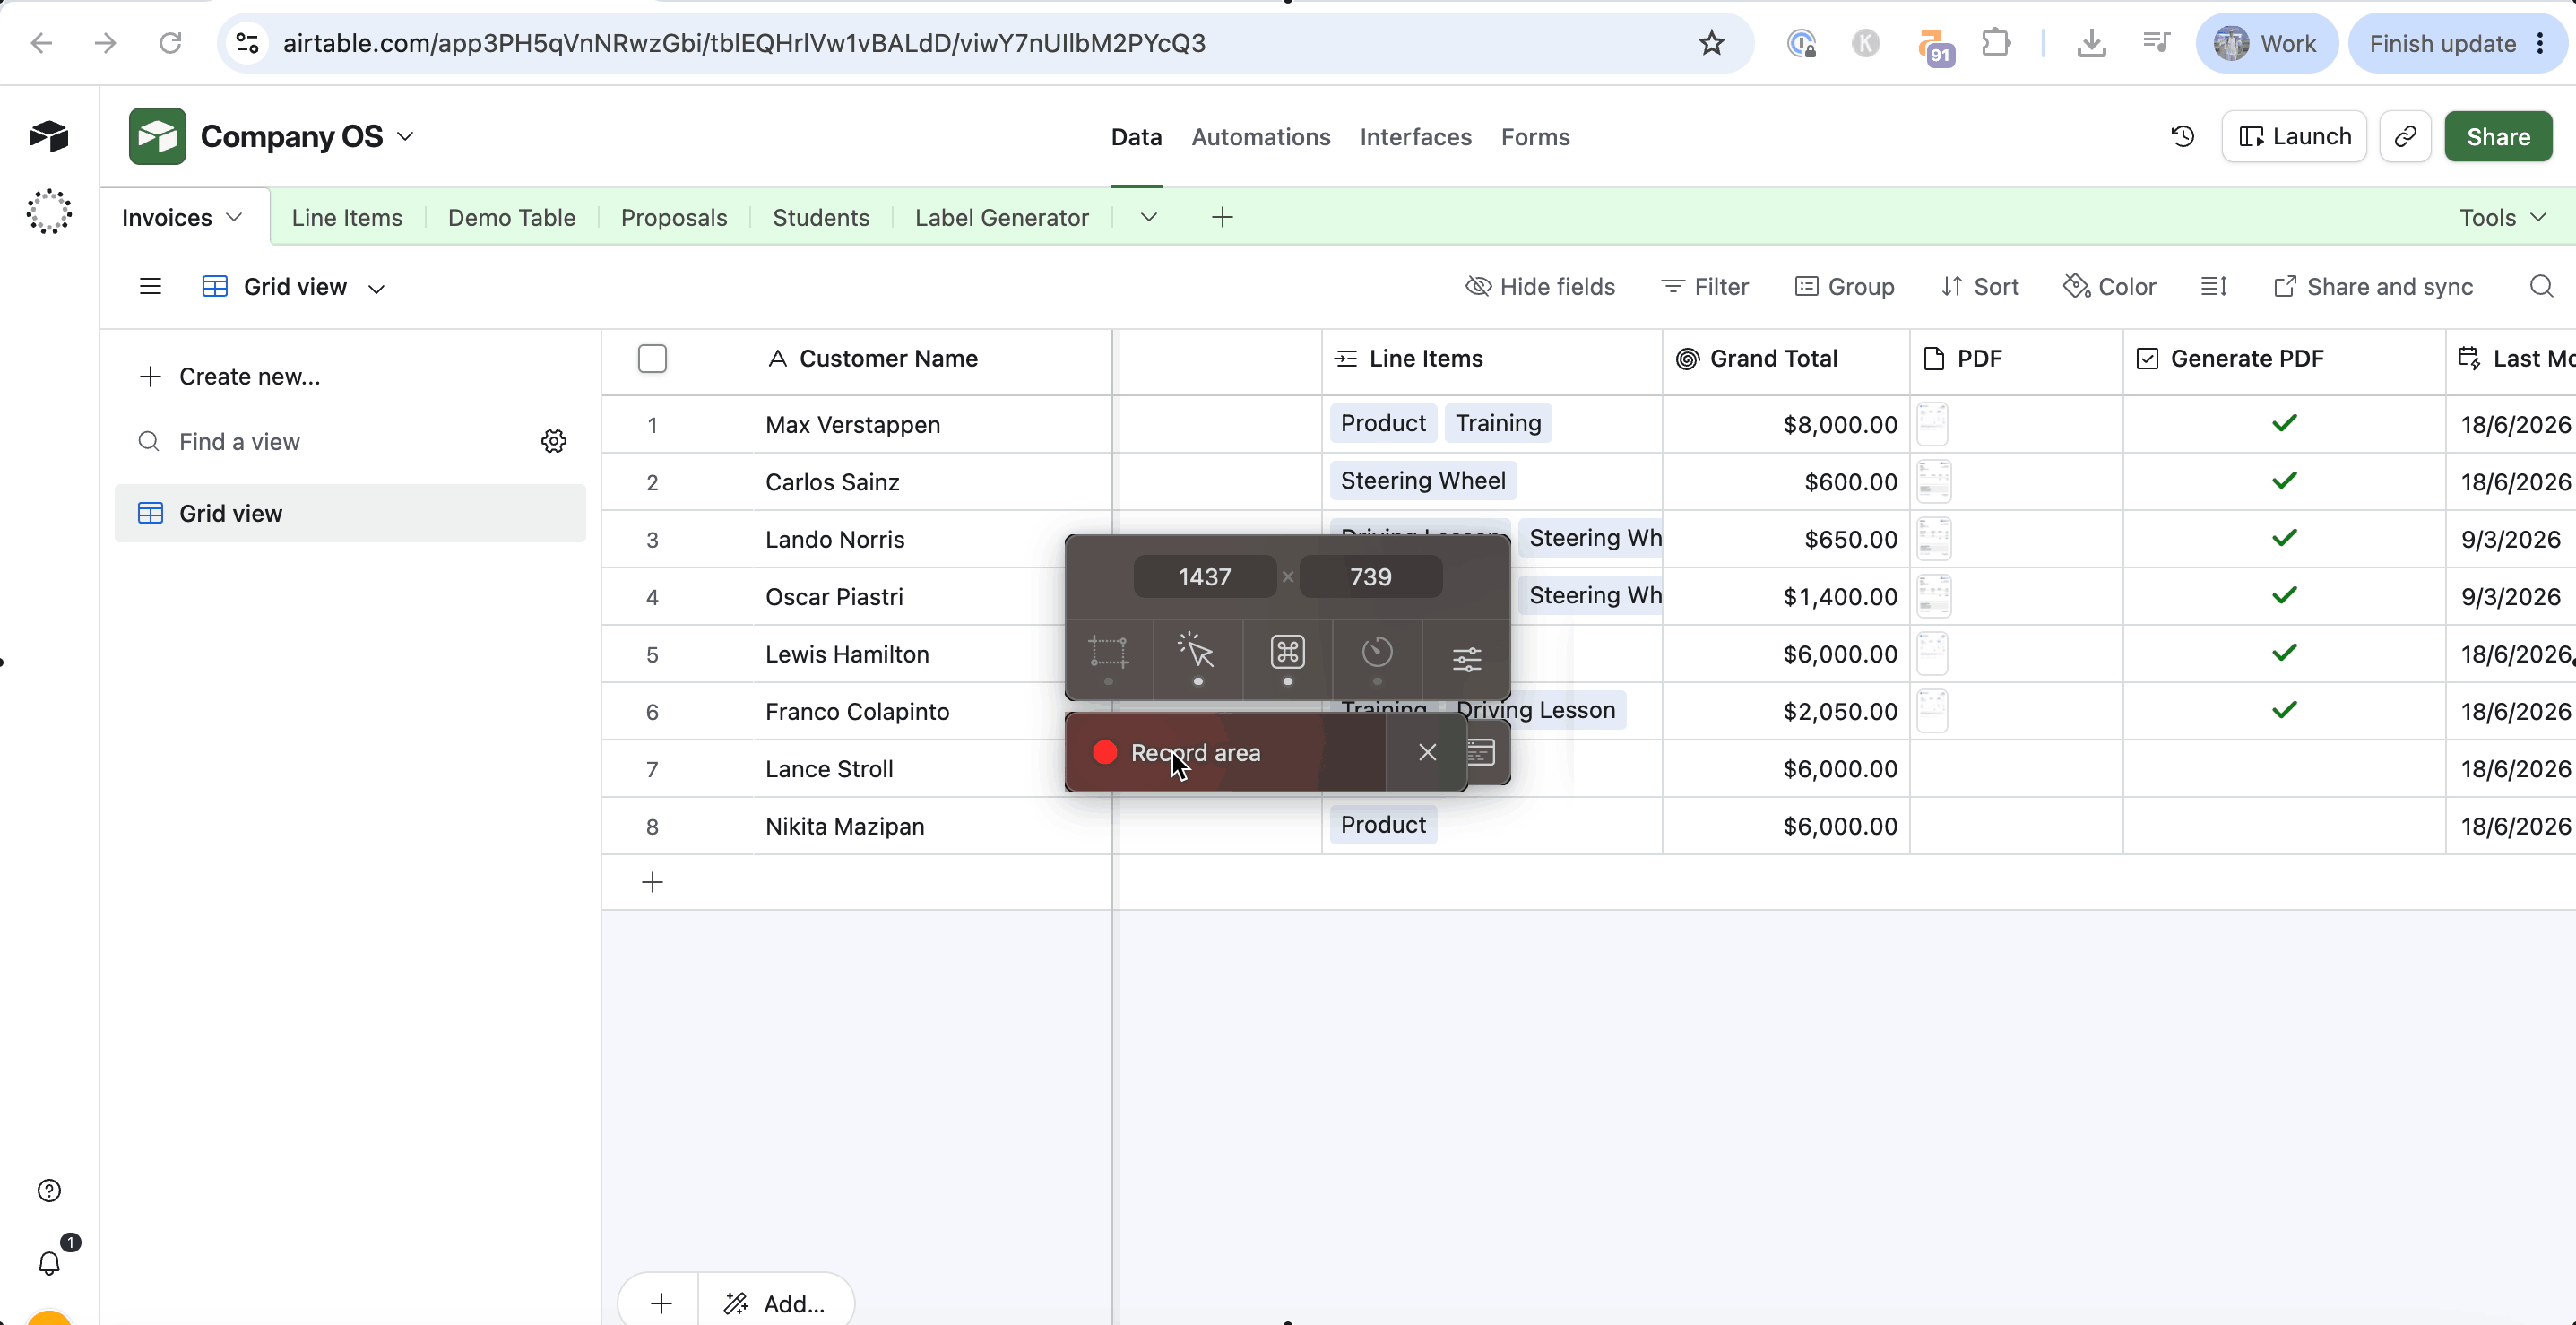Open the Work profile menu

tap(2266, 43)
